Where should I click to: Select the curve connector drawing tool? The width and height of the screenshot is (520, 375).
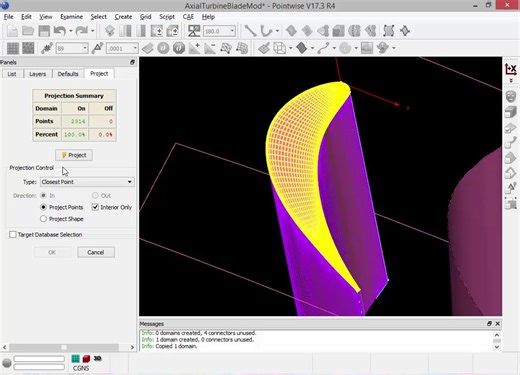pos(266,31)
